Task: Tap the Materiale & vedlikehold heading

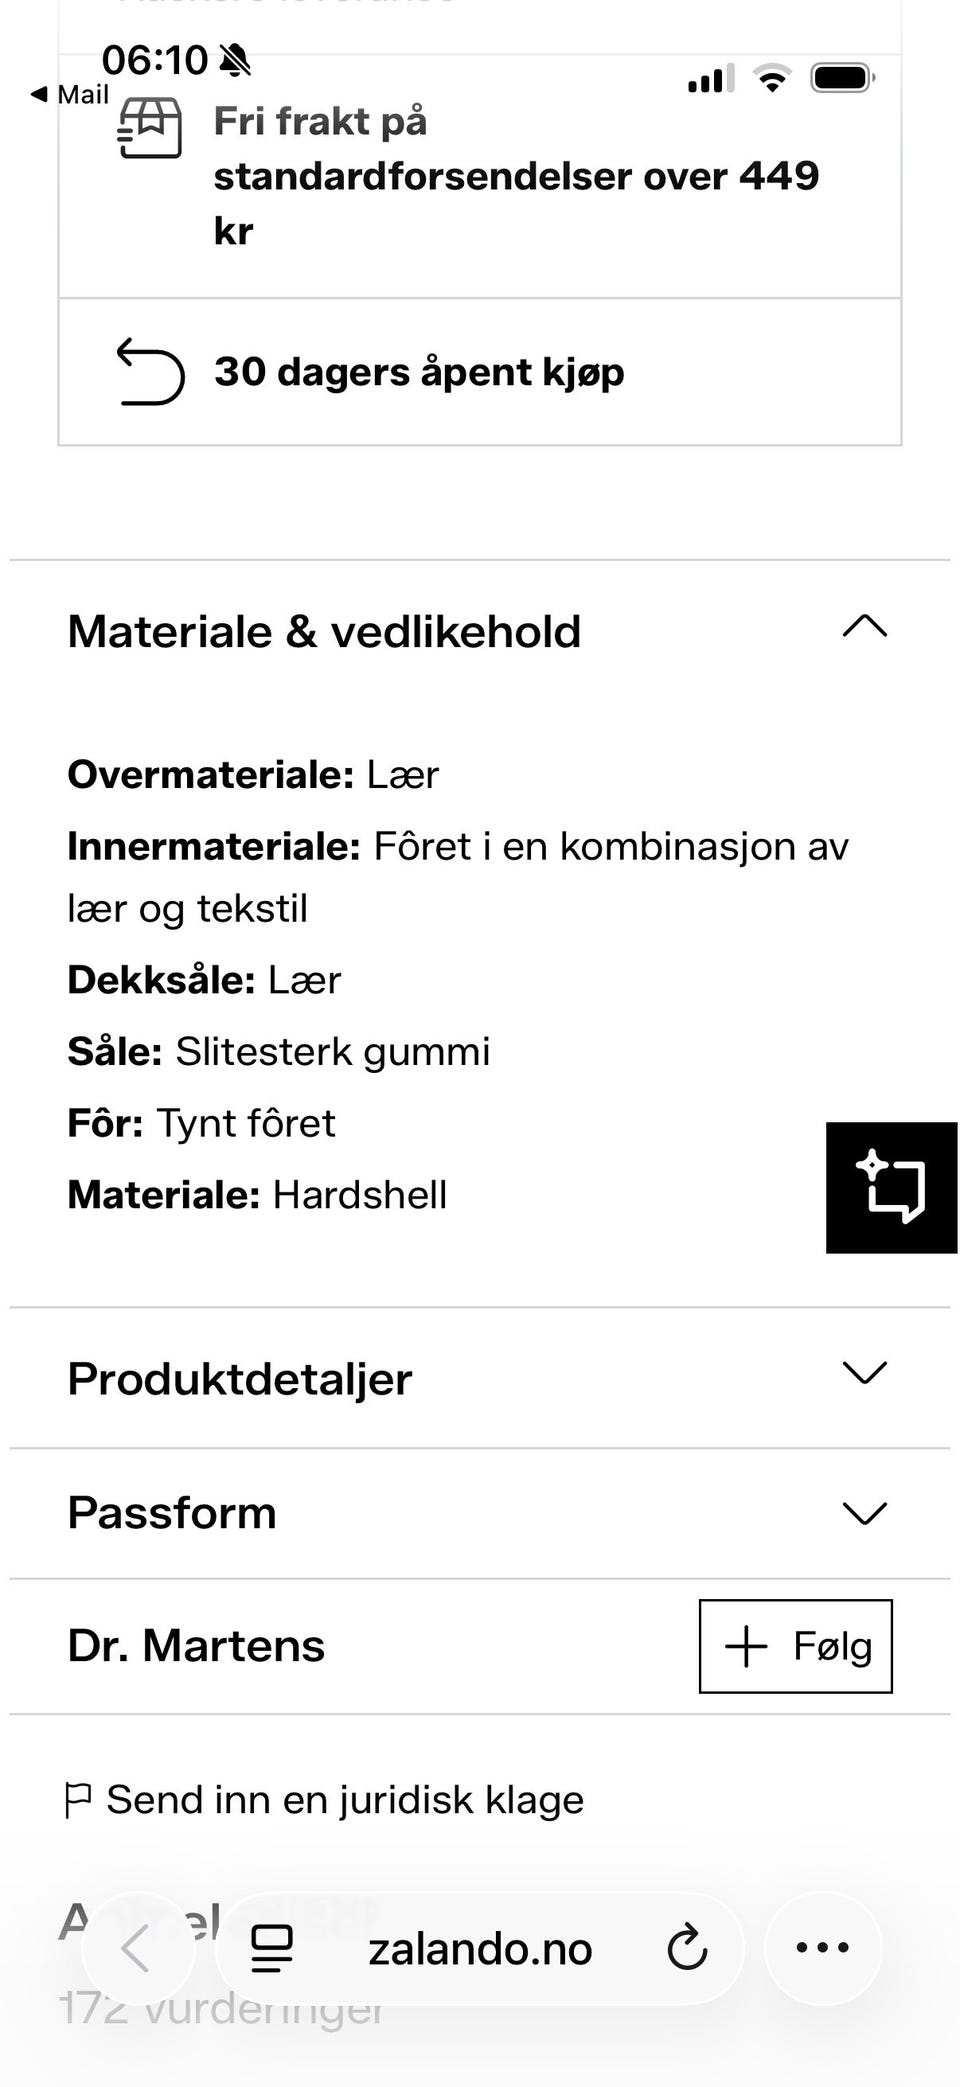Action: pyautogui.click(x=324, y=632)
